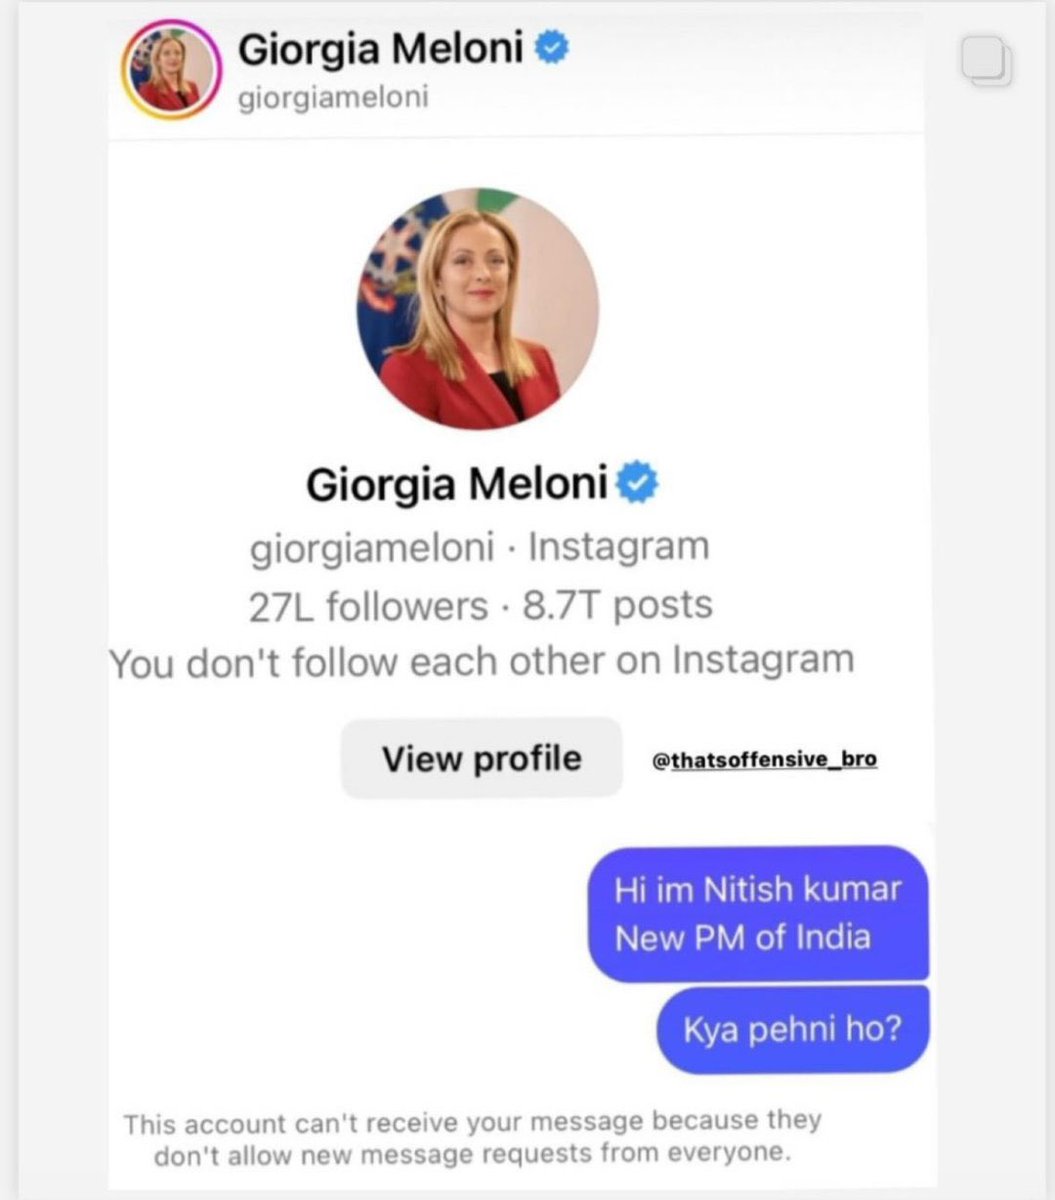
Task: Select the 27L followers text
Action: [x=368, y=606]
